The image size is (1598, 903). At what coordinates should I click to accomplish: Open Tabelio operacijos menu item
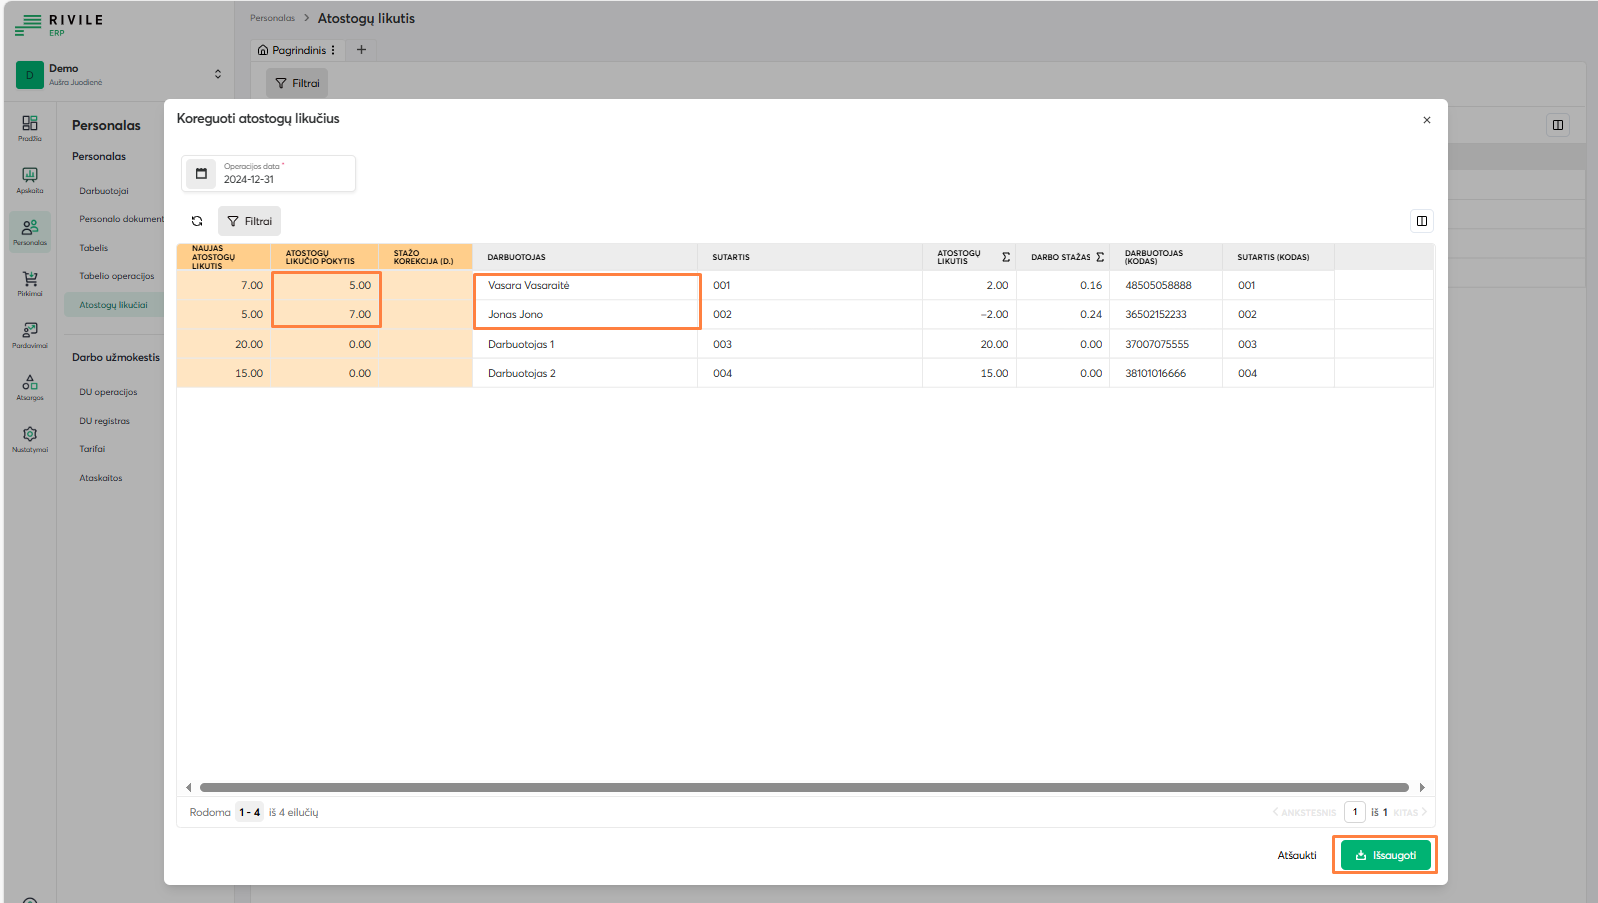pyautogui.click(x=117, y=276)
